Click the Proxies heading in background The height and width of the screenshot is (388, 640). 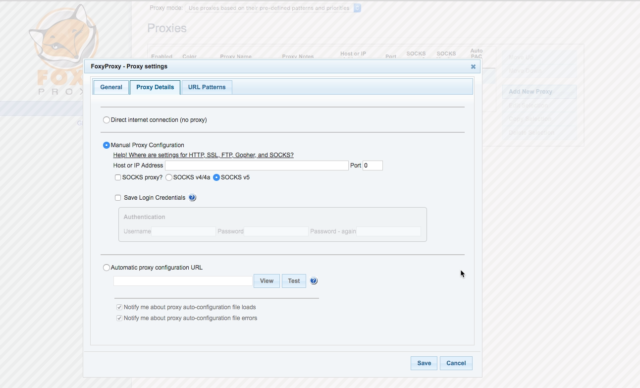[x=167, y=28]
